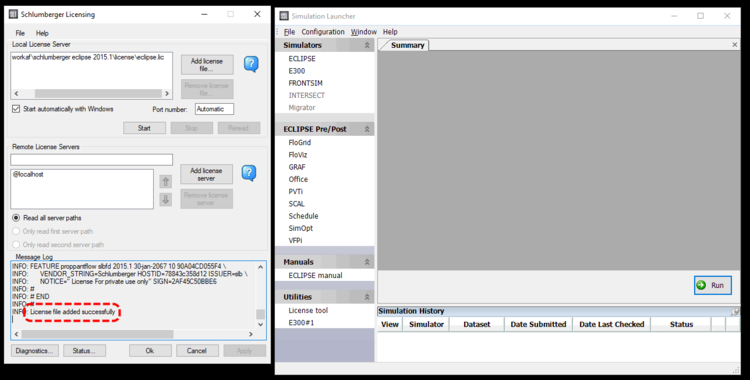Click the green Run button
Screen dimensions: 750x380
(x=712, y=285)
